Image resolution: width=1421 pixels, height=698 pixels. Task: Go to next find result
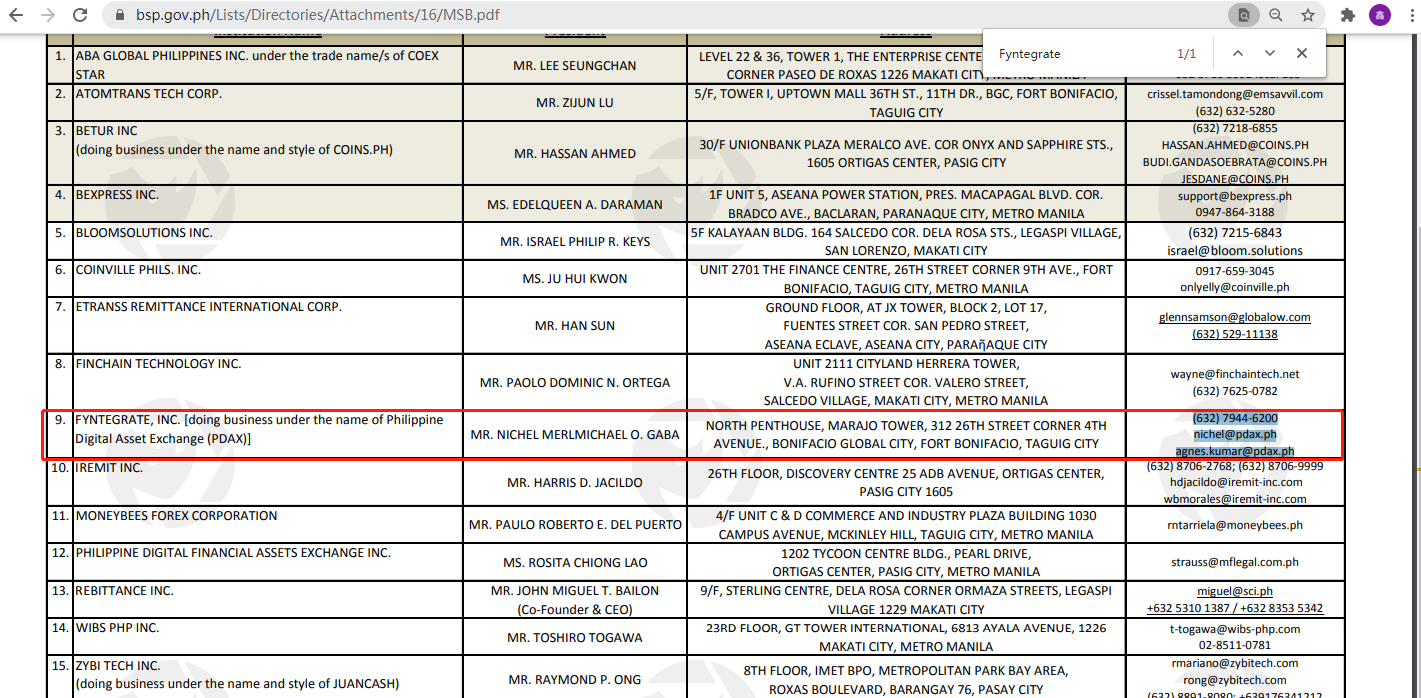tap(1270, 53)
